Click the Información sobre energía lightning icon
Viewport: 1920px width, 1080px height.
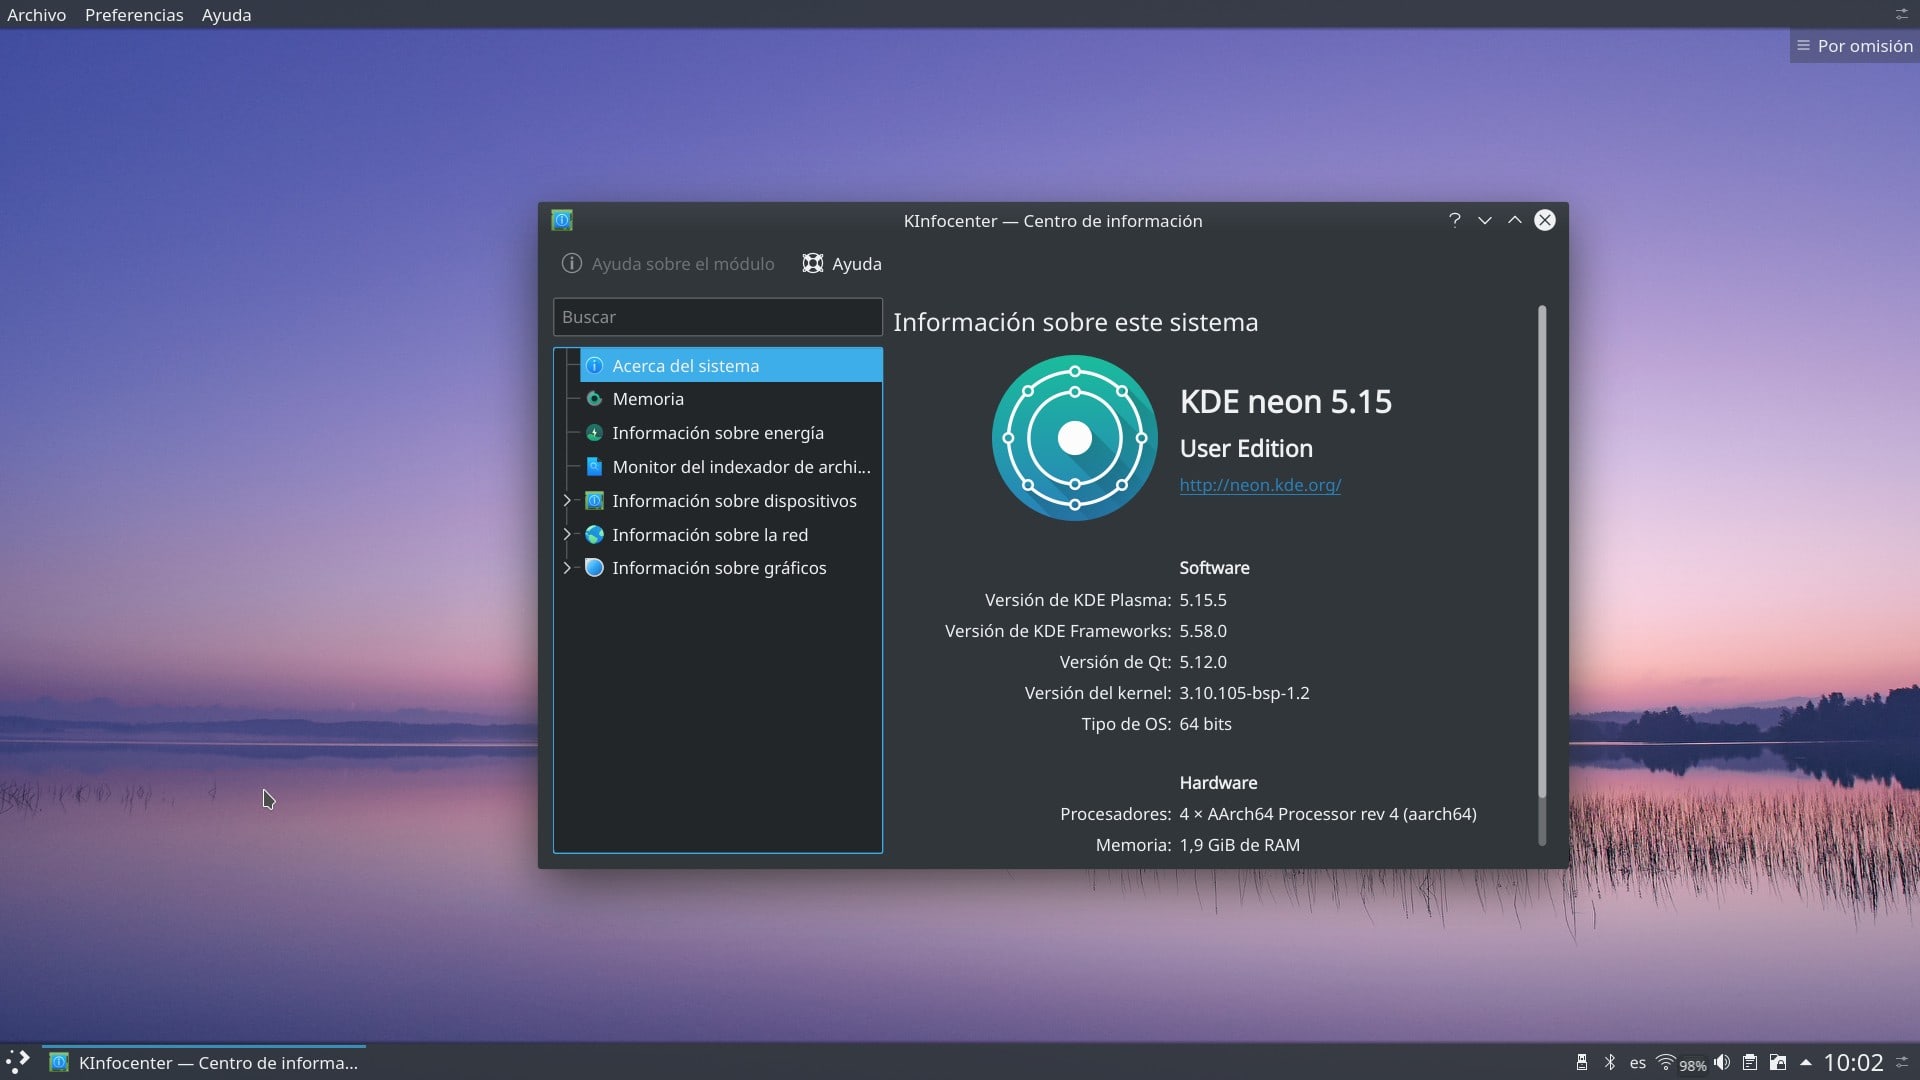(595, 432)
